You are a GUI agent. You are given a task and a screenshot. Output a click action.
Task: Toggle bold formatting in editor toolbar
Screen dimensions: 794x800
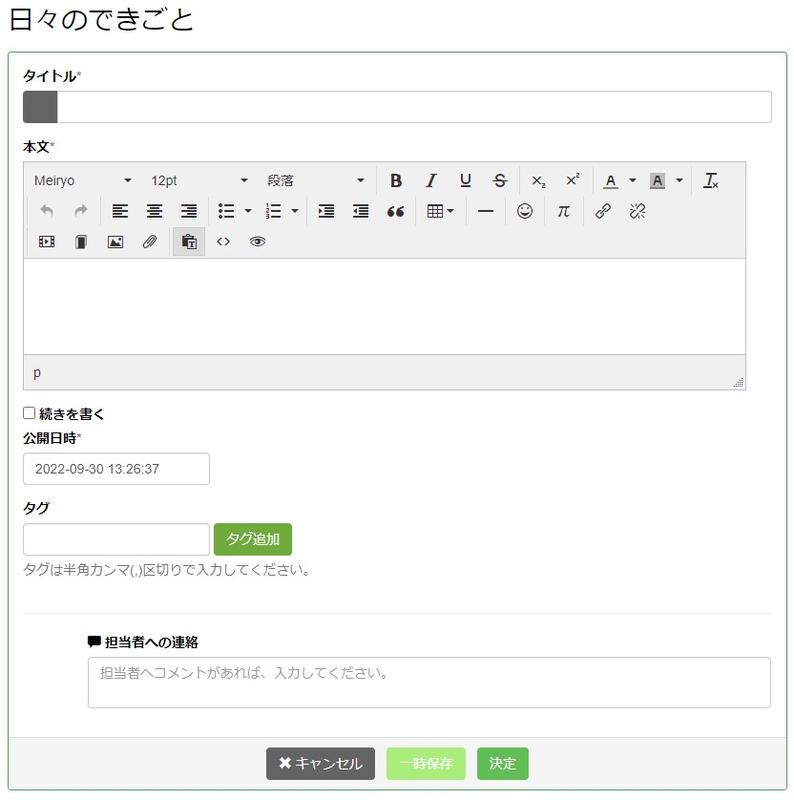pos(396,181)
